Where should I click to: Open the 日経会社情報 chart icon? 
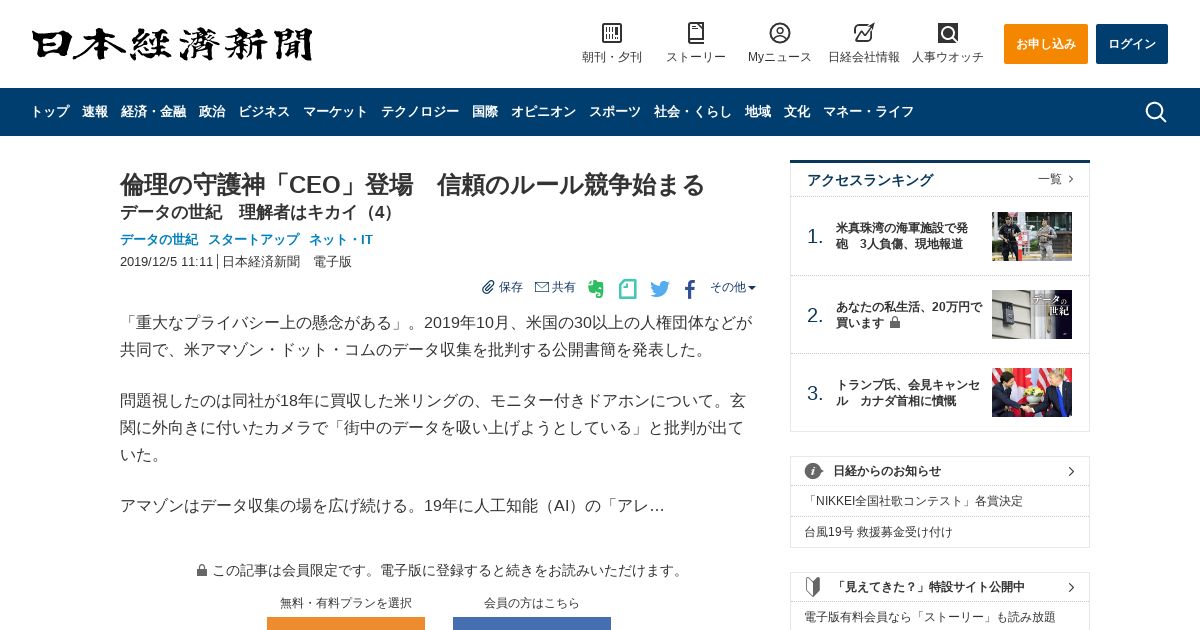tap(864, 33)
